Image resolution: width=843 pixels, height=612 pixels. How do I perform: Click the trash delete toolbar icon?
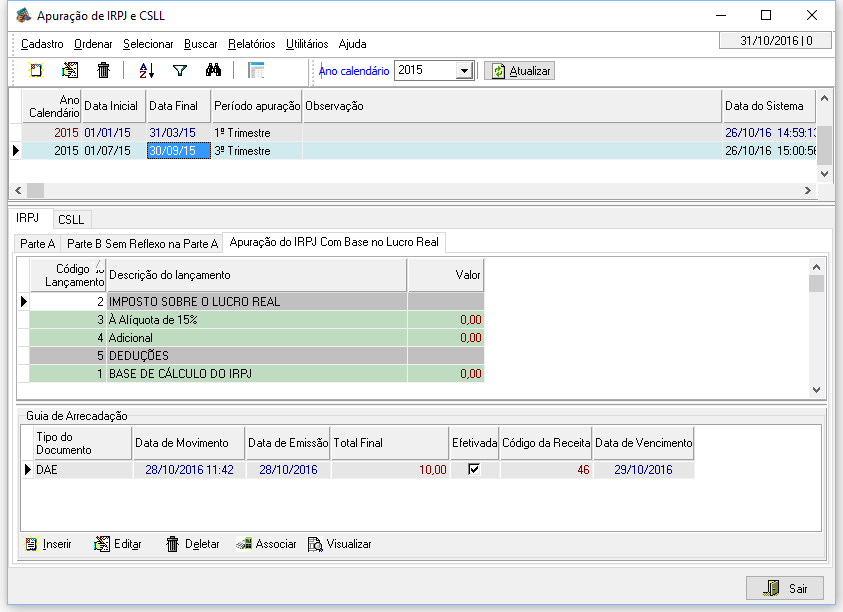click(103, 70)
